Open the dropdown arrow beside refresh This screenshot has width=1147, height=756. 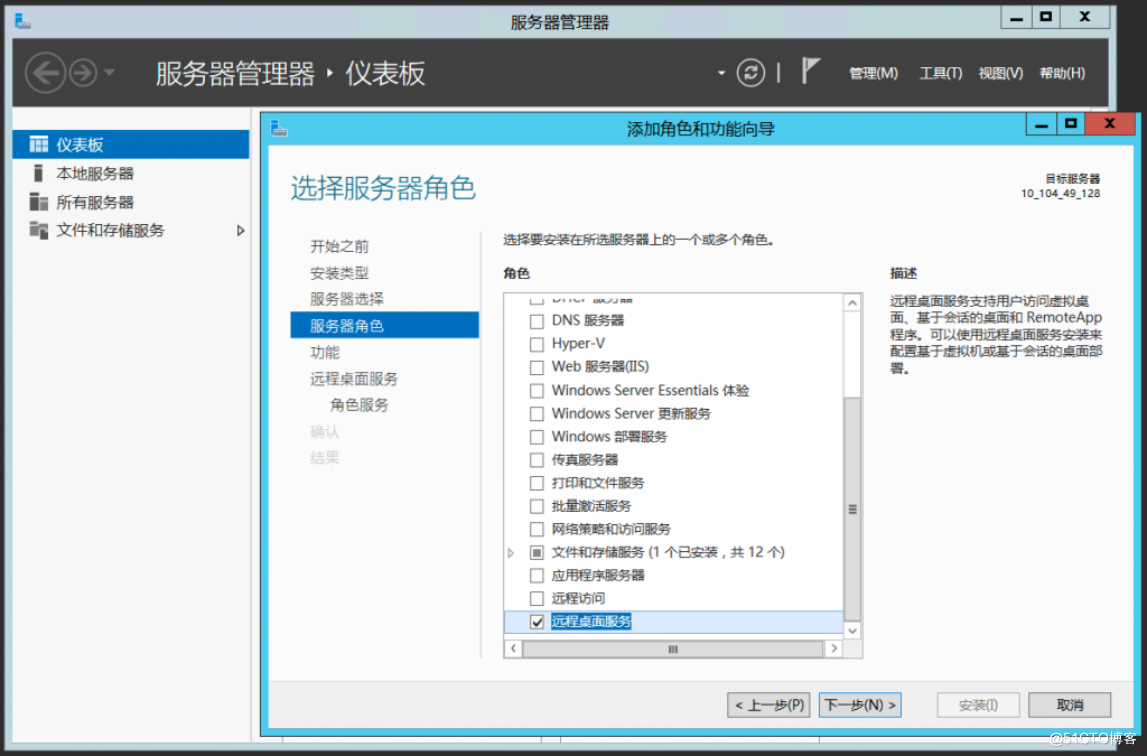coord(721,72)
